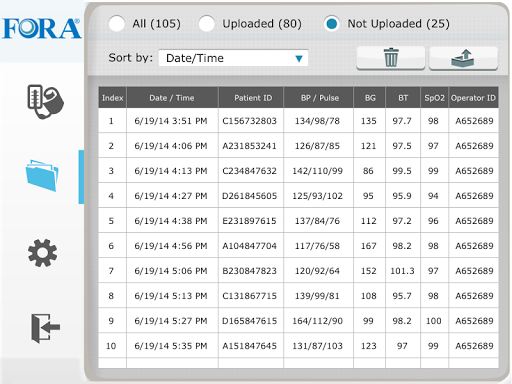Click the logout exit icon
The image size is (512, 384).
point(45,328)
